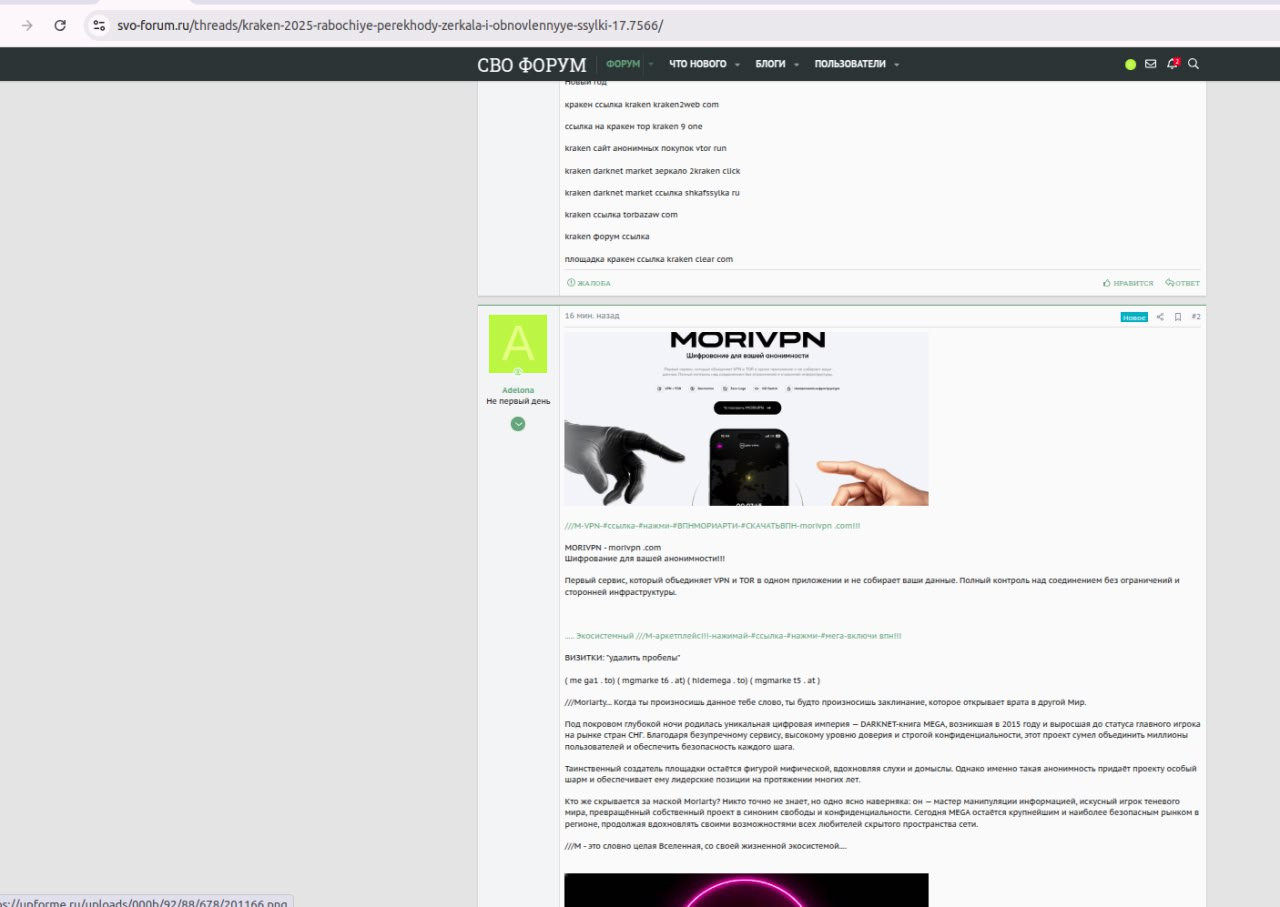This screenshot has height=907, width=1280.
Task: Click the browser forward arrow
Action: (27, 25)
